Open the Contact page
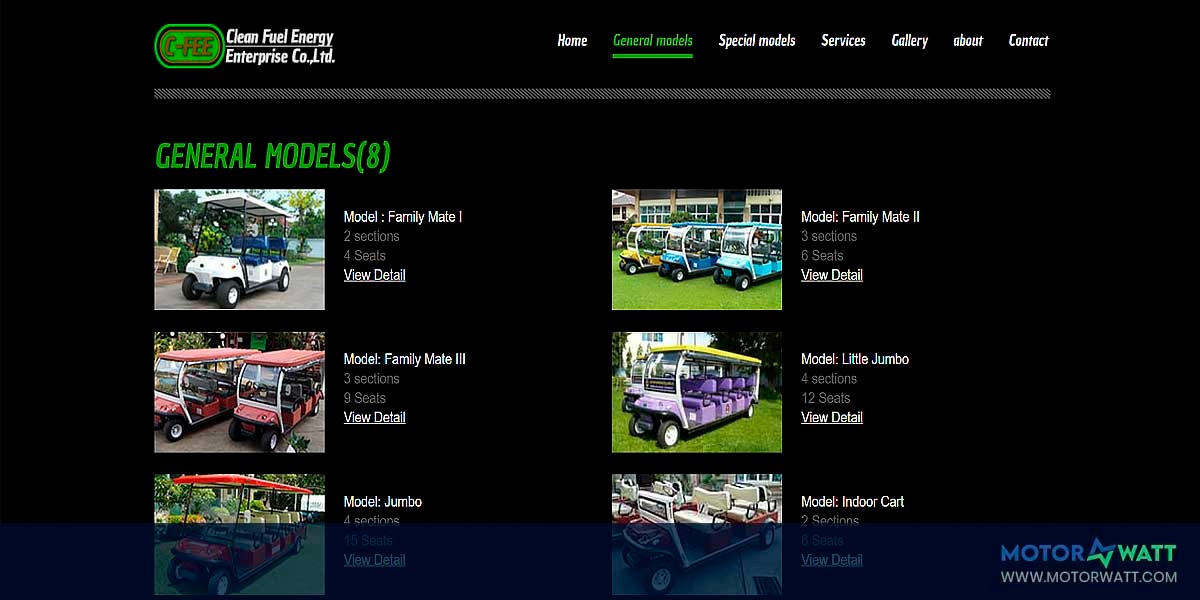This screenshot has height=600, width=1200. (x=1028, y=41)
